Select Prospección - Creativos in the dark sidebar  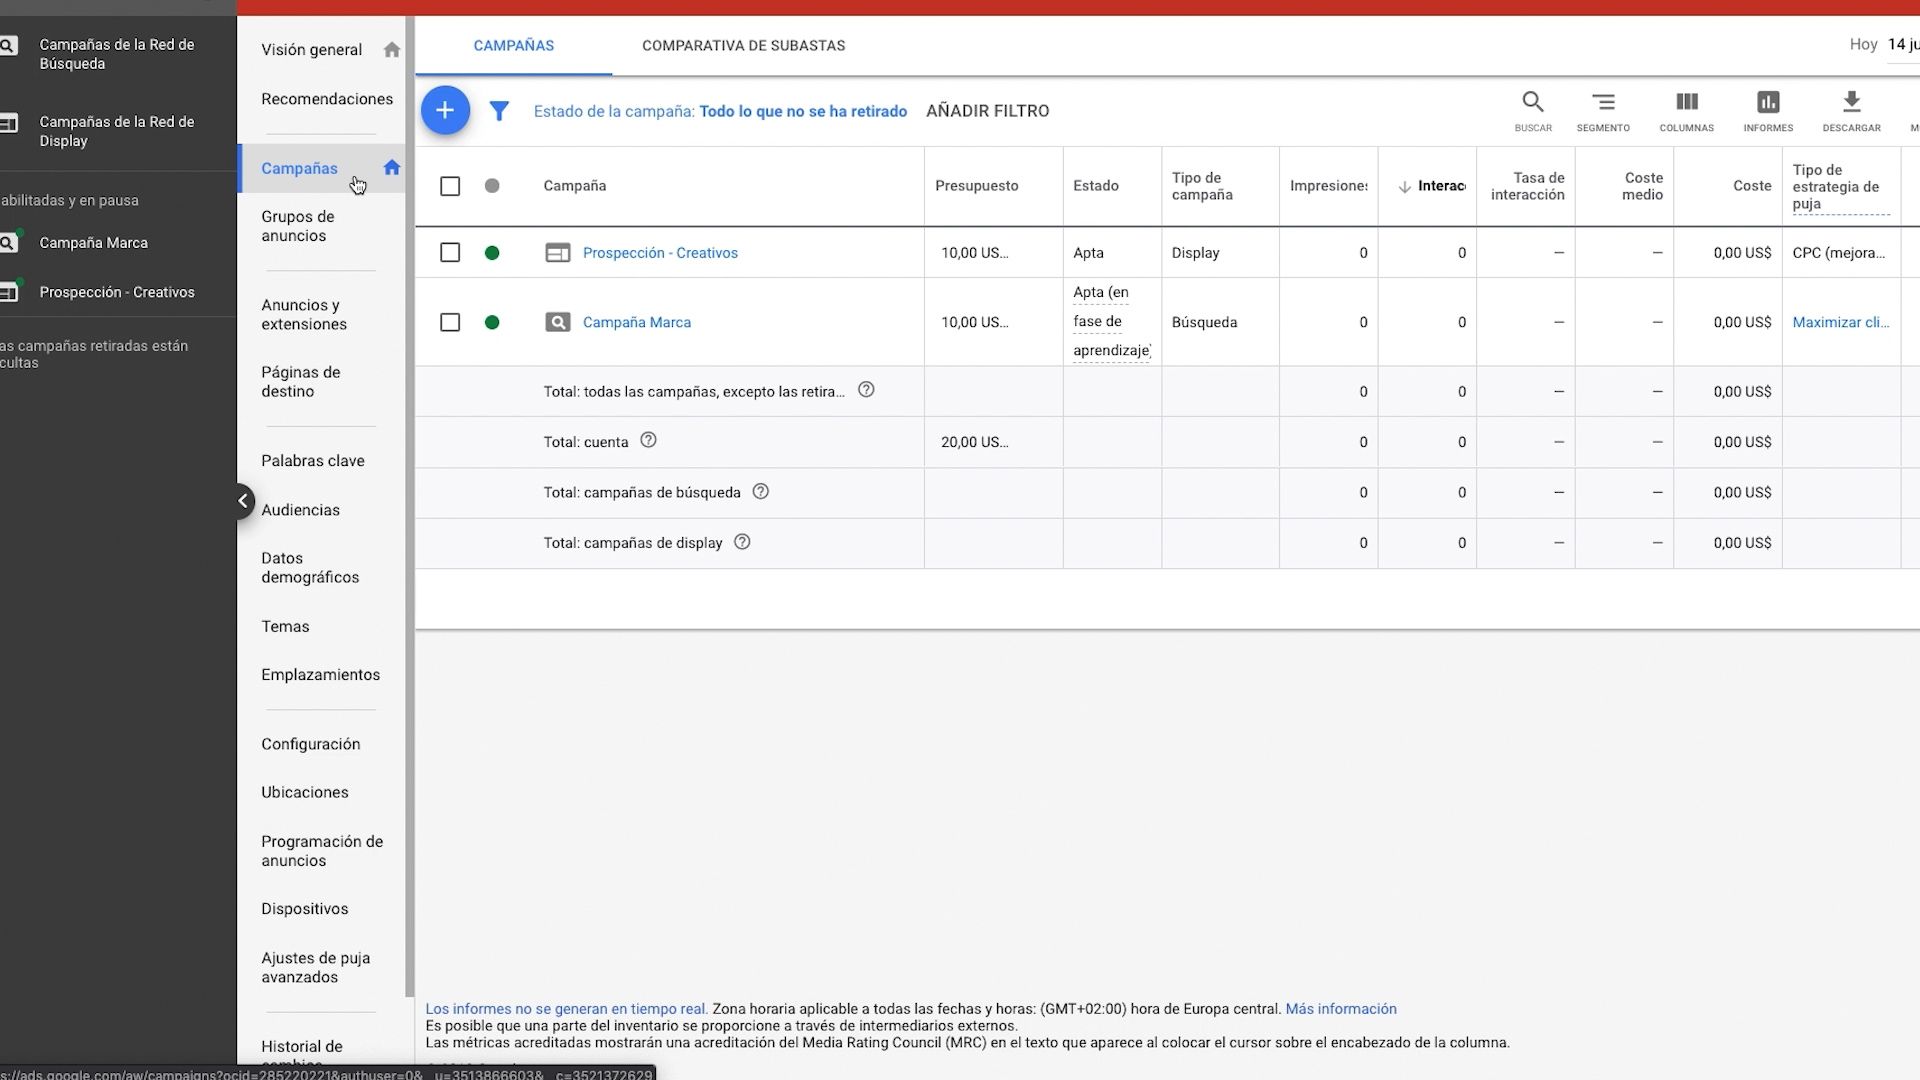117,292
